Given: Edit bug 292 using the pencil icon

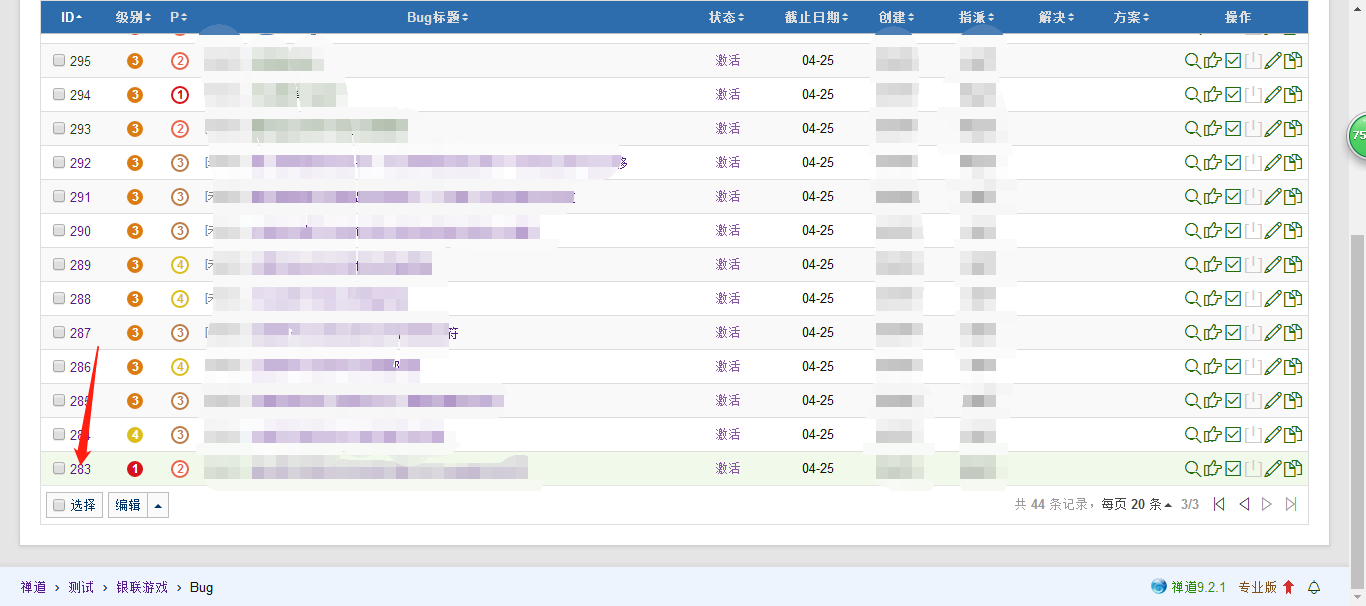Looking at the screenshot, I should coord(1272,163).
